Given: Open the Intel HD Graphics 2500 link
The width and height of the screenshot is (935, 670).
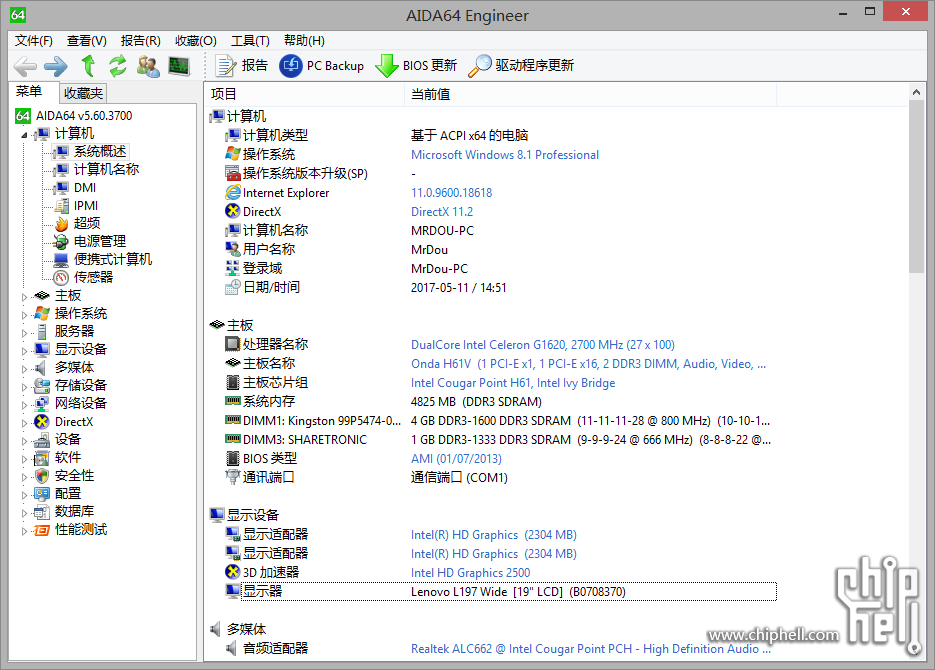Looking at the screenshot, I should pyautogui.click(x=470, y=573).
